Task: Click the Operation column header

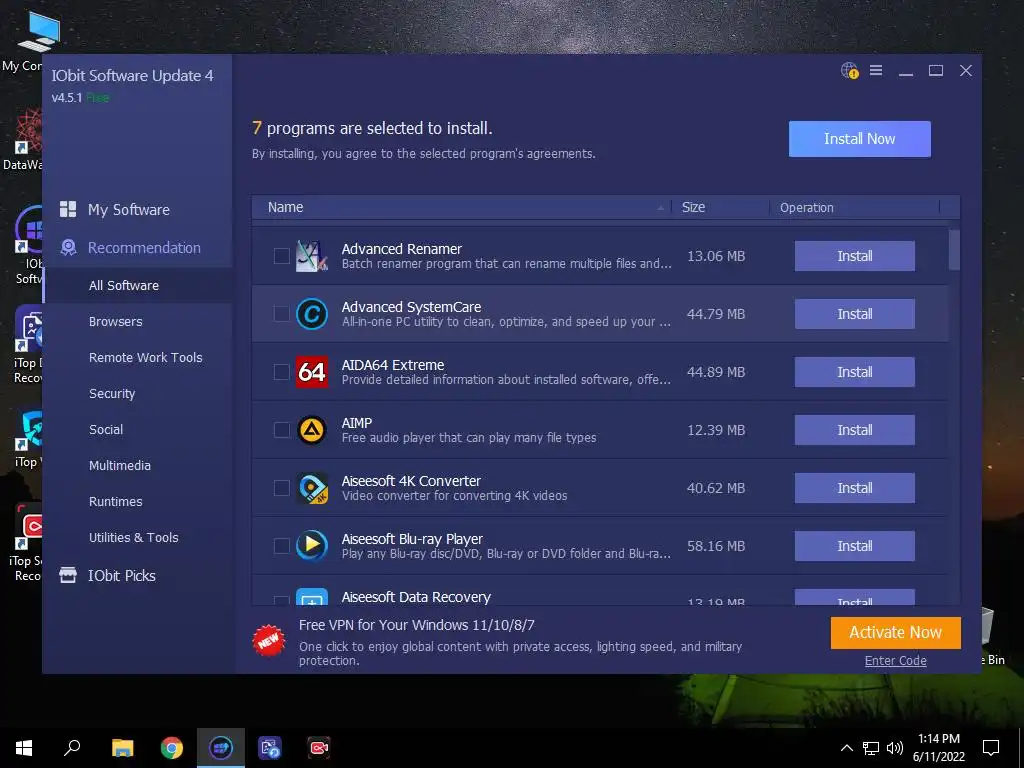Action: click(854, 207)
